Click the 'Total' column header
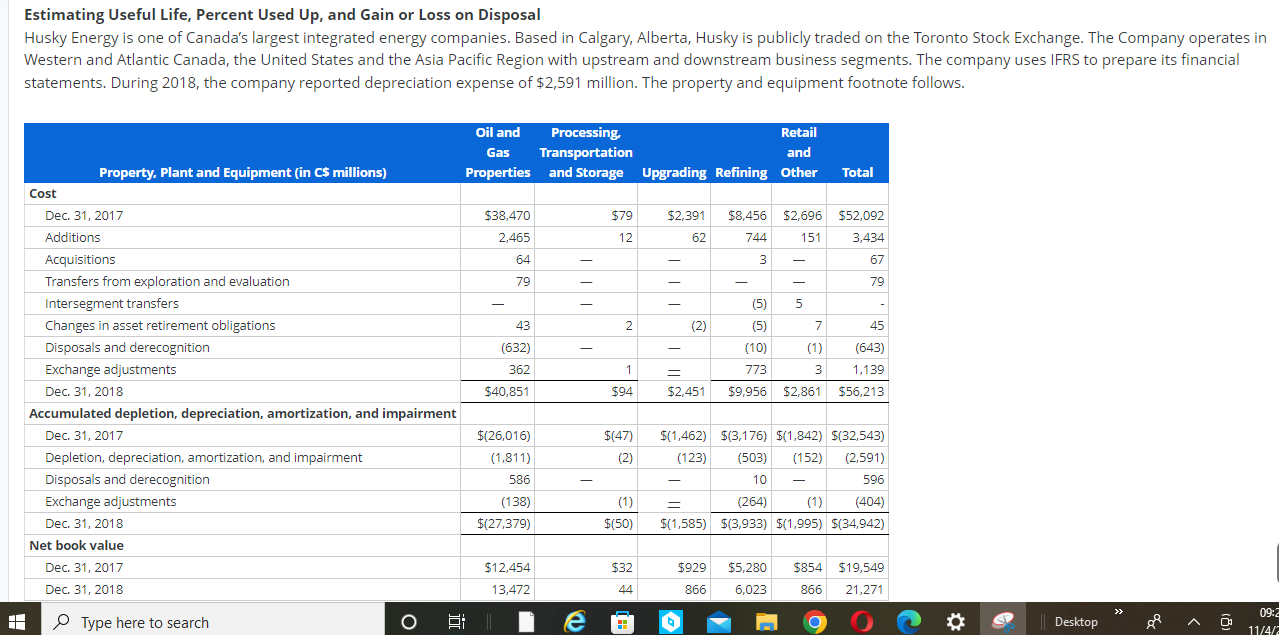The height and width of the screenshot is (635, 1279). pyautogui.click(x=858, y=172)
